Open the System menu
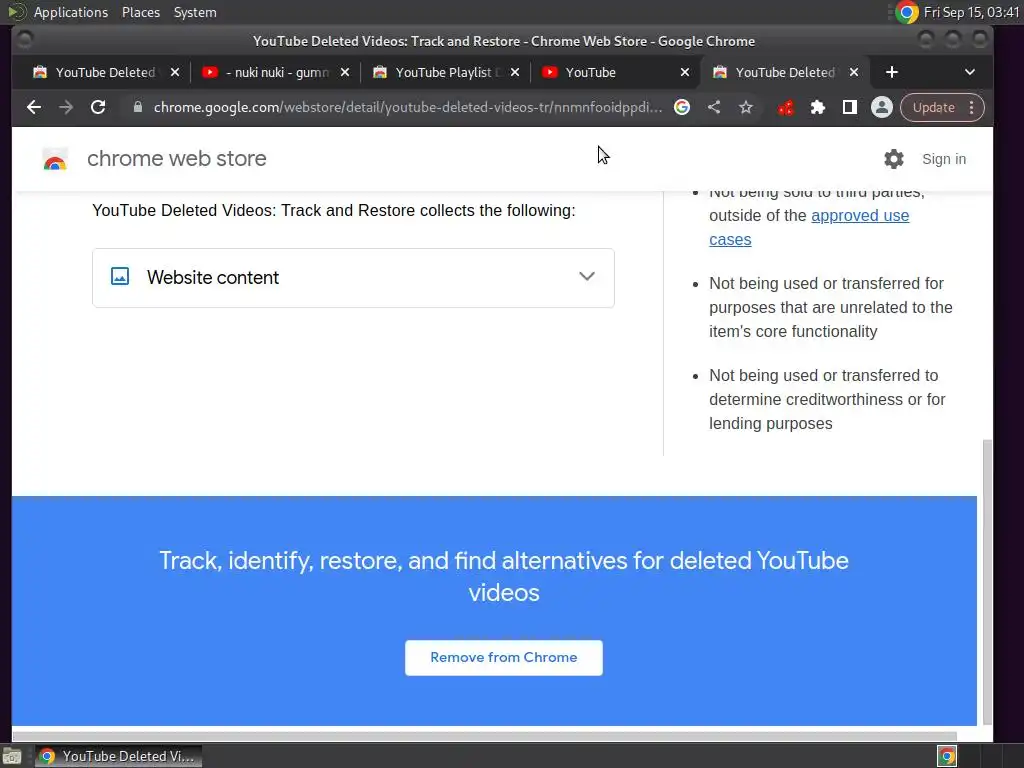Screen dimensions: 1024x768 [x=195, y=12]
